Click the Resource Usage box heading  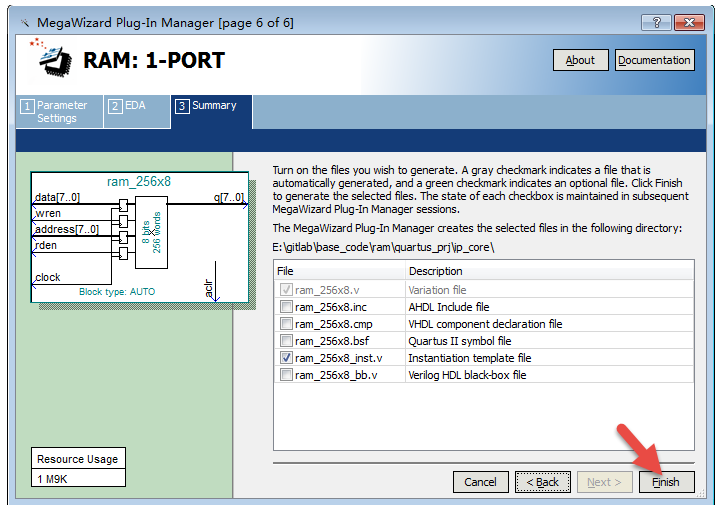point(77,459)
